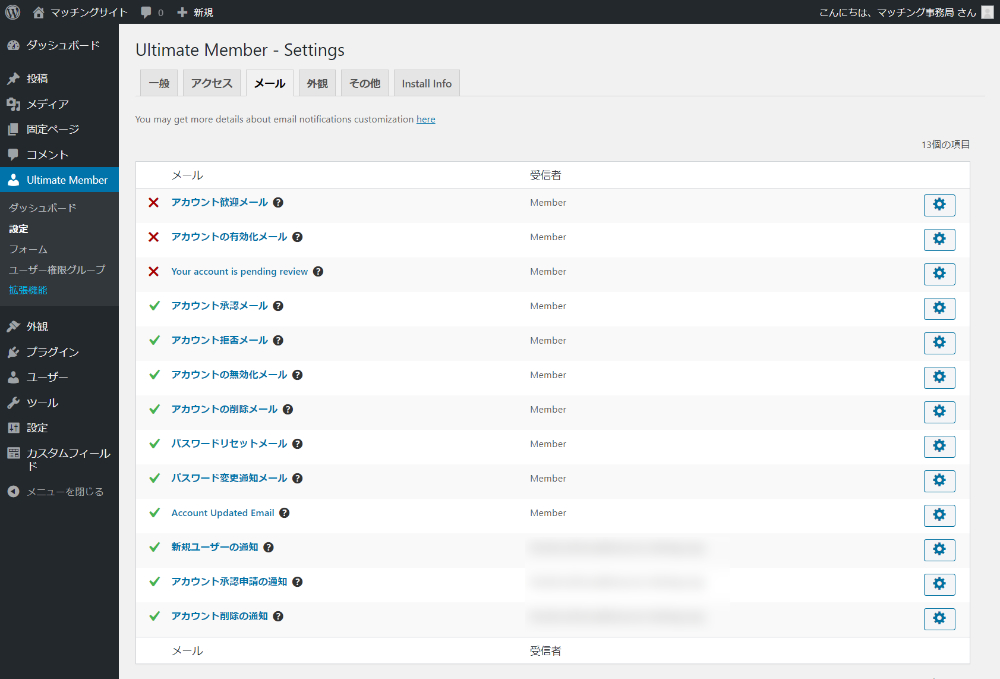Switch to the 一般 tab
1000x679 pixels.
click(x=159, y=84)
